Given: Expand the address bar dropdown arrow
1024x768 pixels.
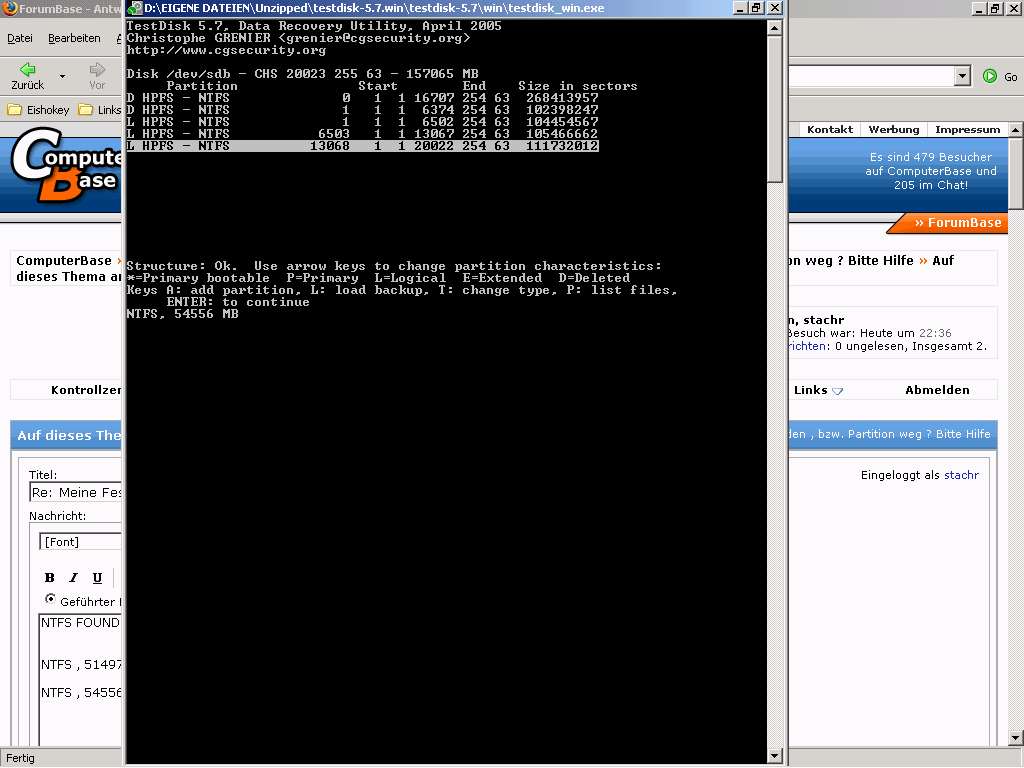Looking at the screenshot, I should pos(962,76).
